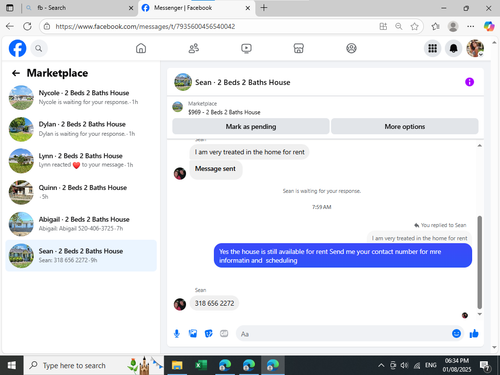Refresh the page

click(28, 26)
